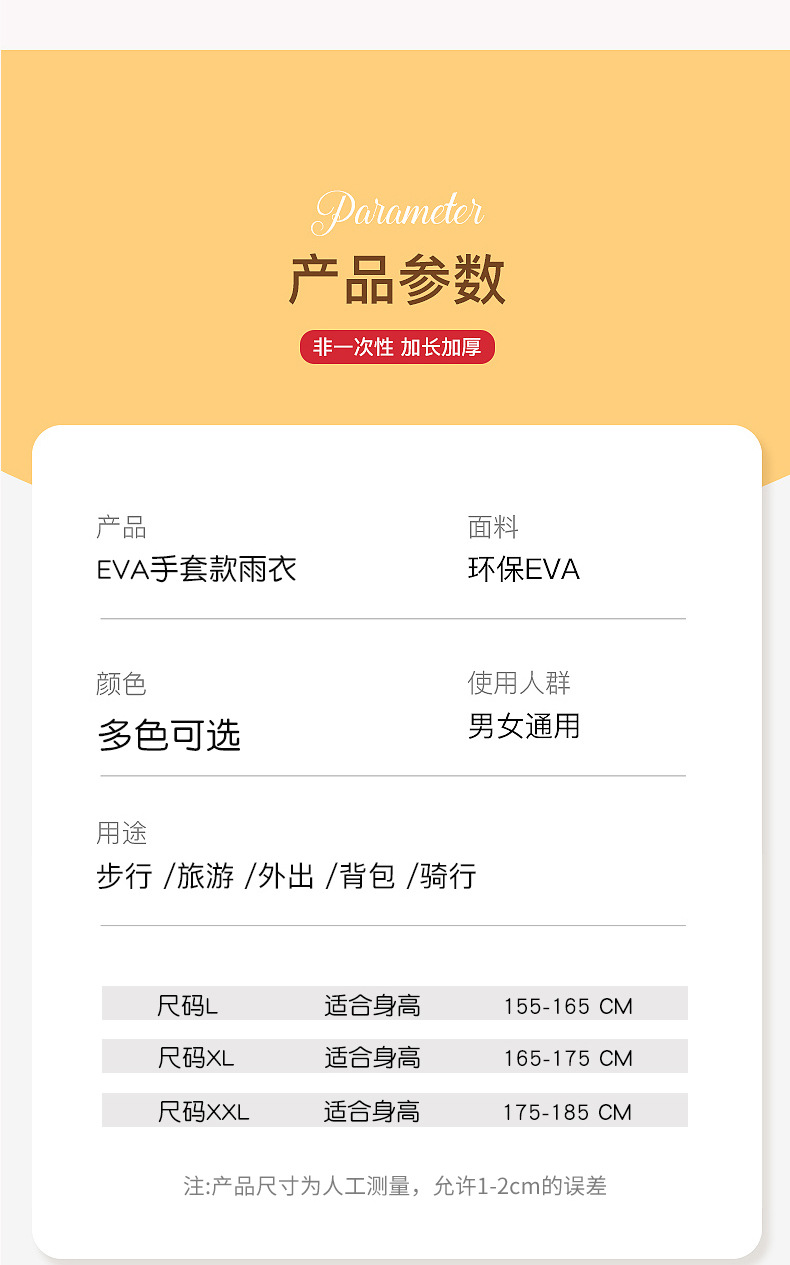Click the 使用人群 label
The width and height of the screenshot is (790, 1265).
519,683
